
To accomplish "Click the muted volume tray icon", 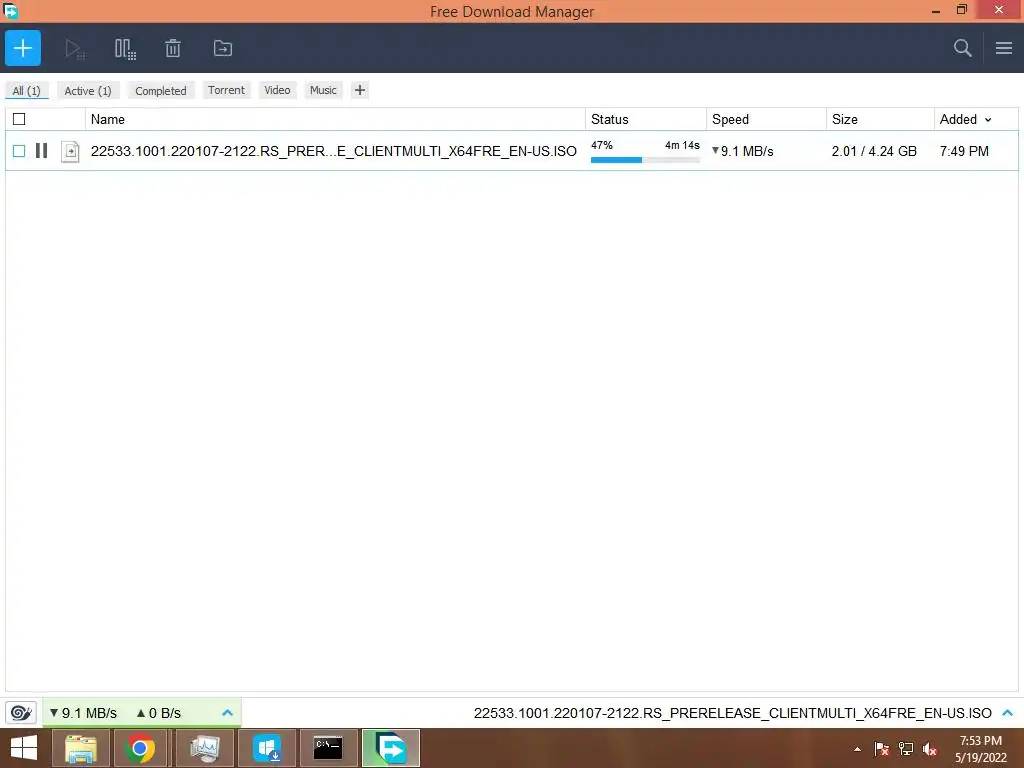I will (x=930, y=749).
